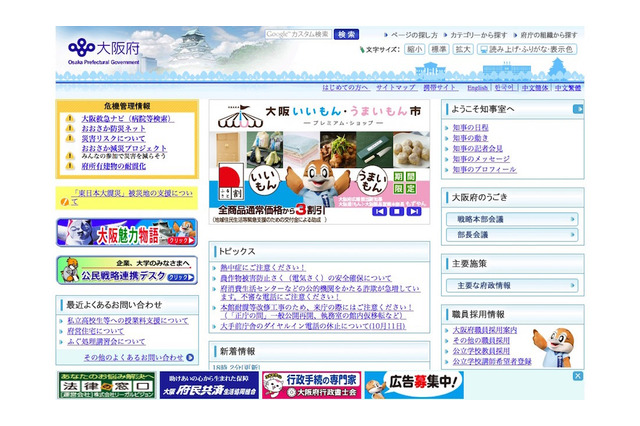Image resolution: width=640 pixels, height=426 pixels.
Task: Open 府消費生活センター fraud warning topic
Action: point(320,293)
